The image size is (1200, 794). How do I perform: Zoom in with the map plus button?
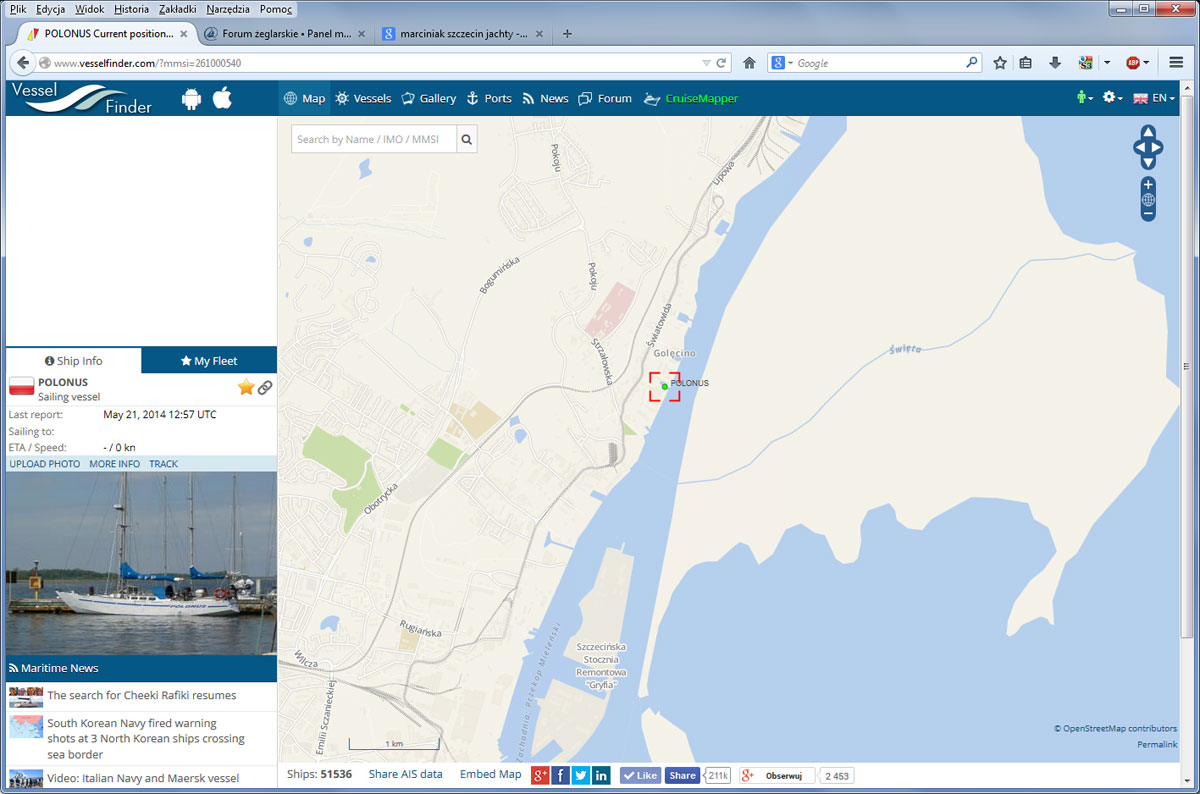tap(1148, 185)
